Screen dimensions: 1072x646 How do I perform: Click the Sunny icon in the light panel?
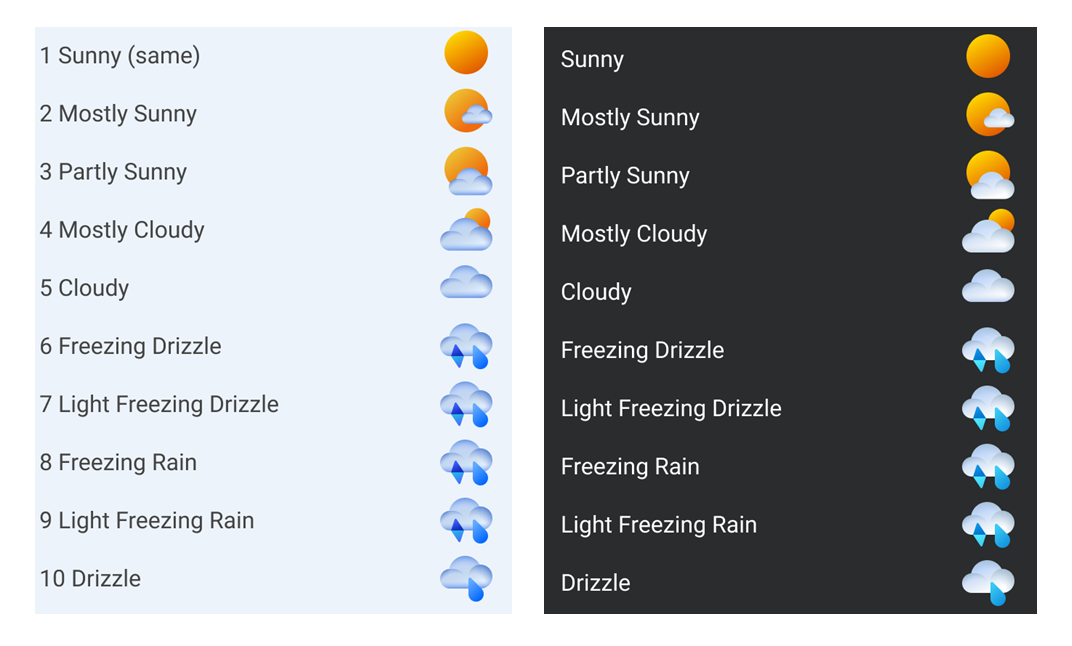[466, 53]
